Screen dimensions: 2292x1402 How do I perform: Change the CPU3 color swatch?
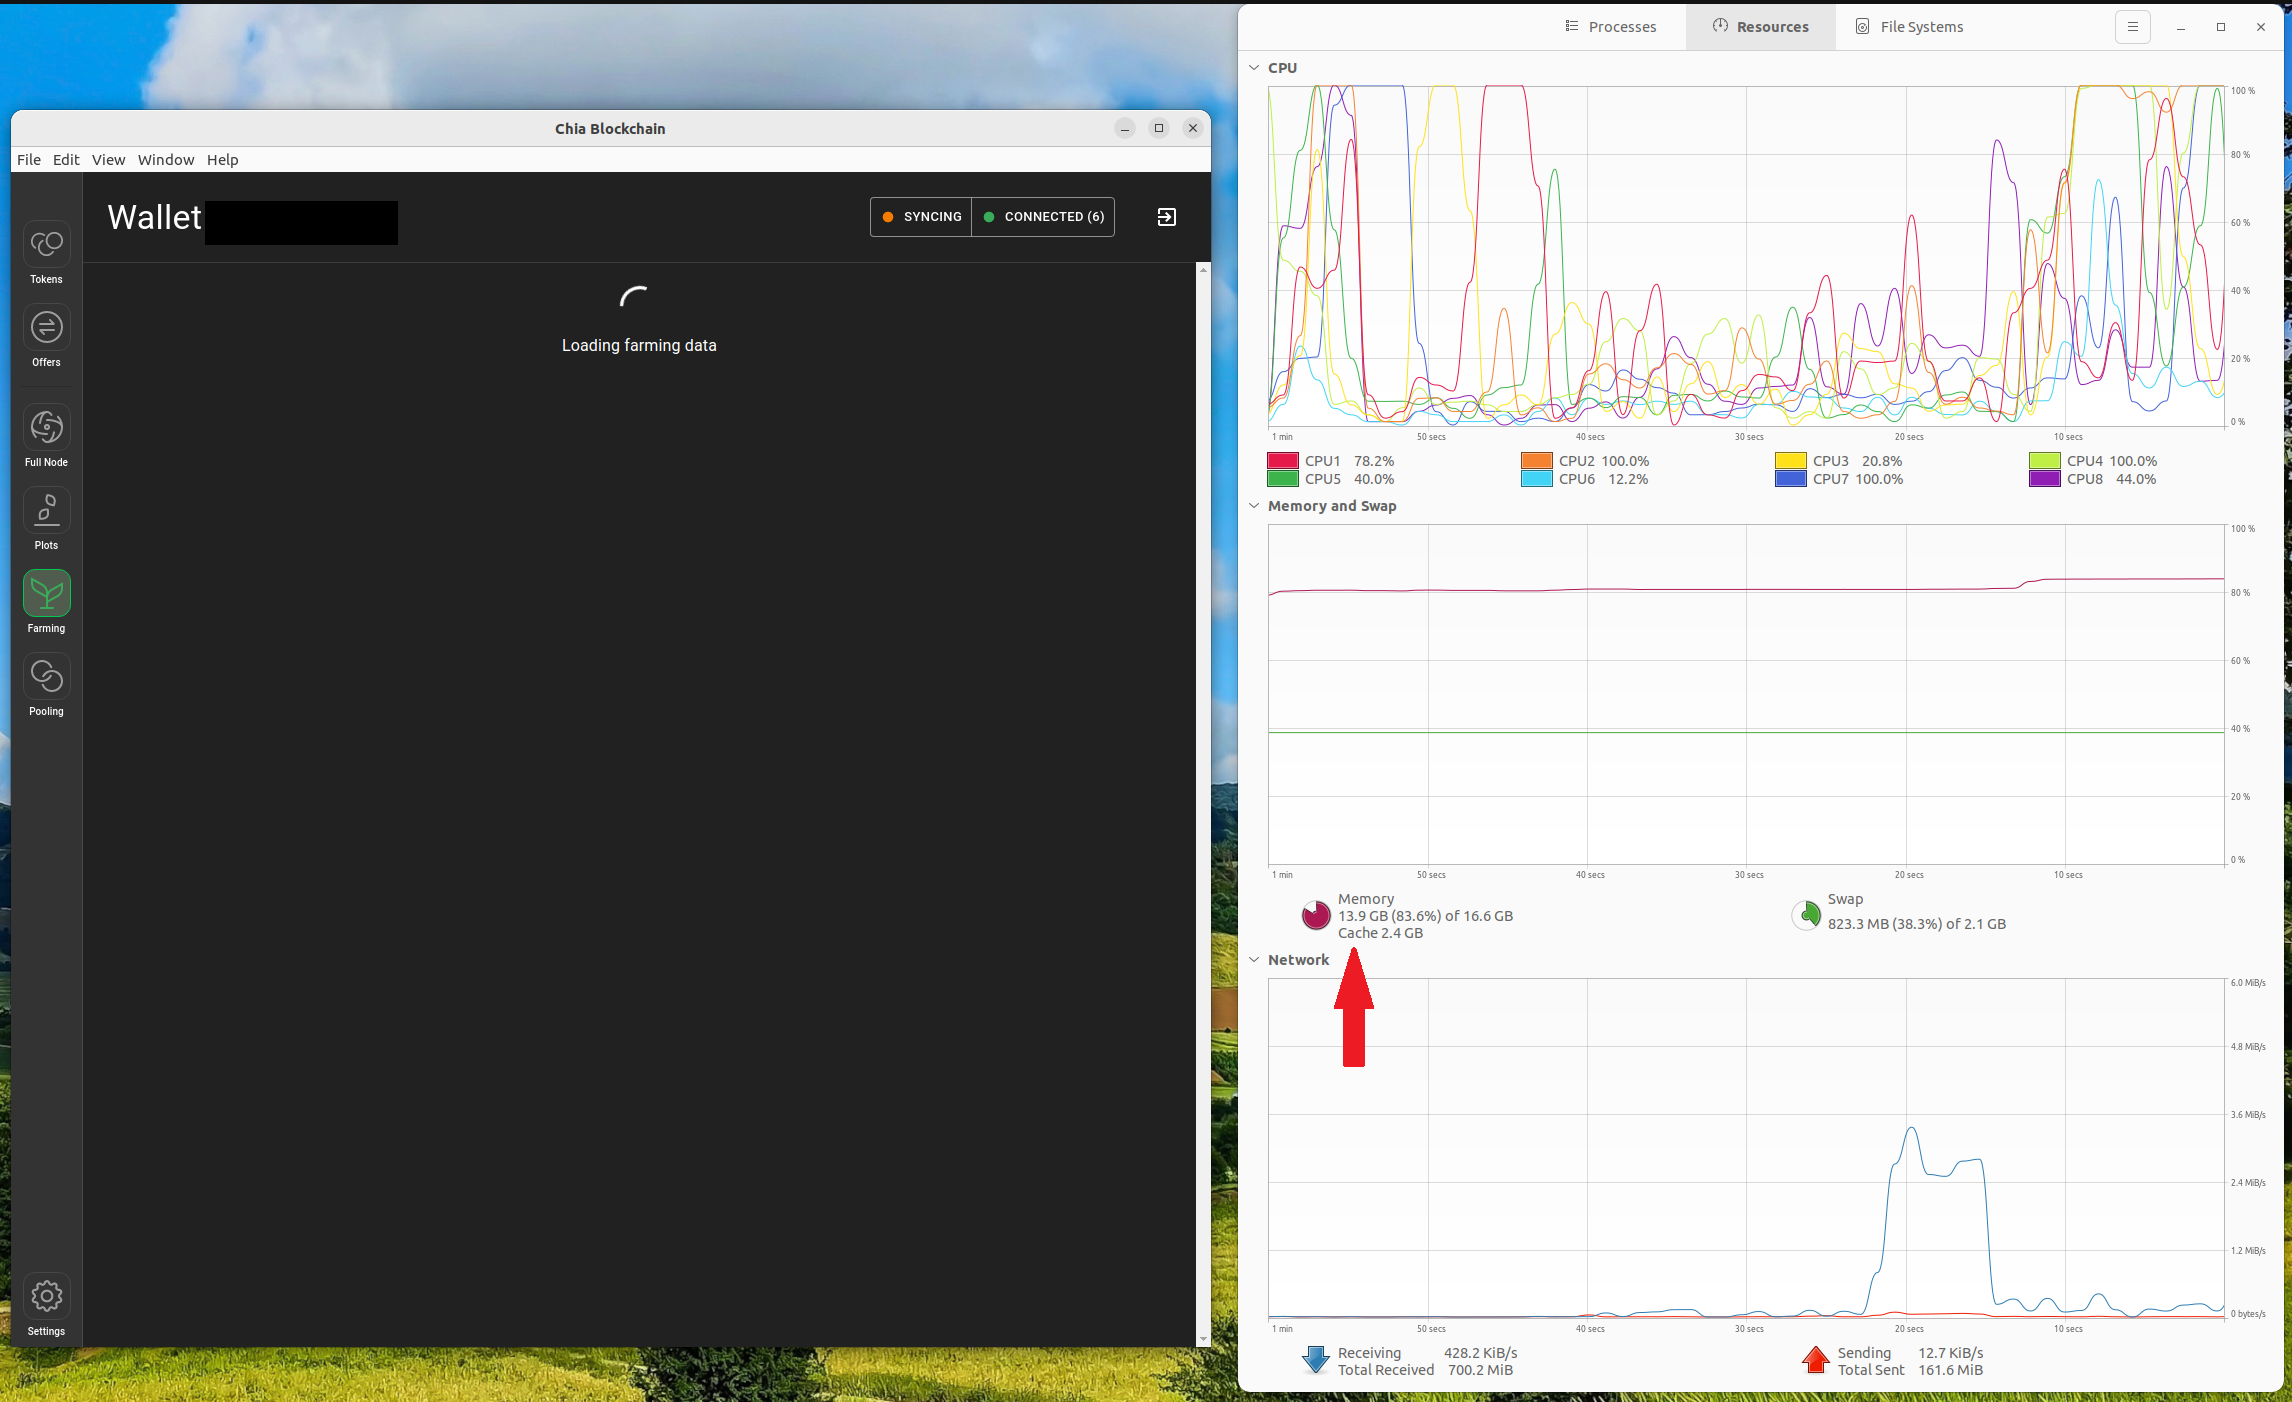pos(1791,461)
